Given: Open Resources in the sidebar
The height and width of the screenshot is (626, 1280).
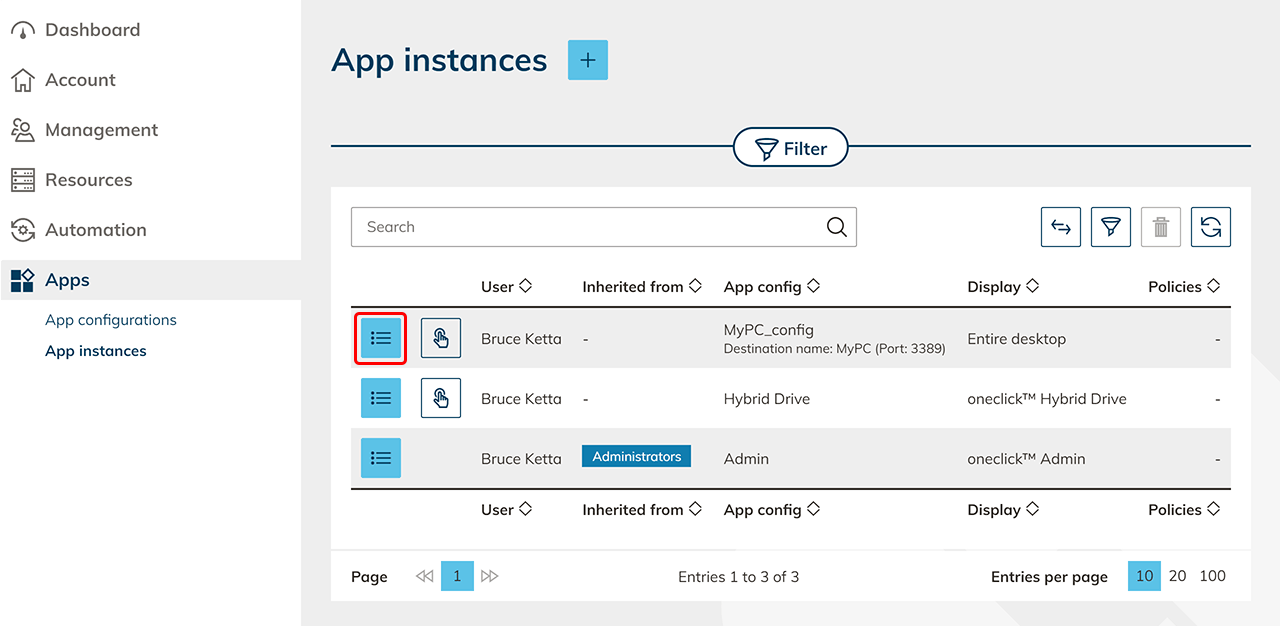Looking at the screenshot, I should (88, 180).
